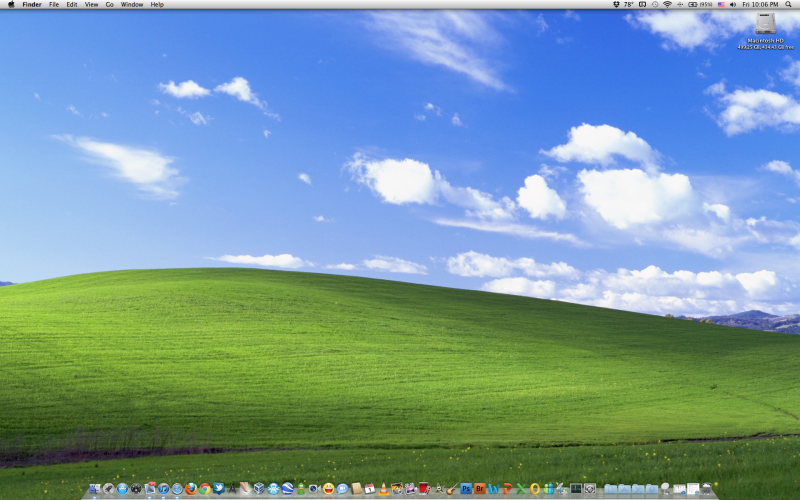This screenshot has width=800, height=500.
Task: Open Excel X icon in Dock
Action: tap(521, 488)
